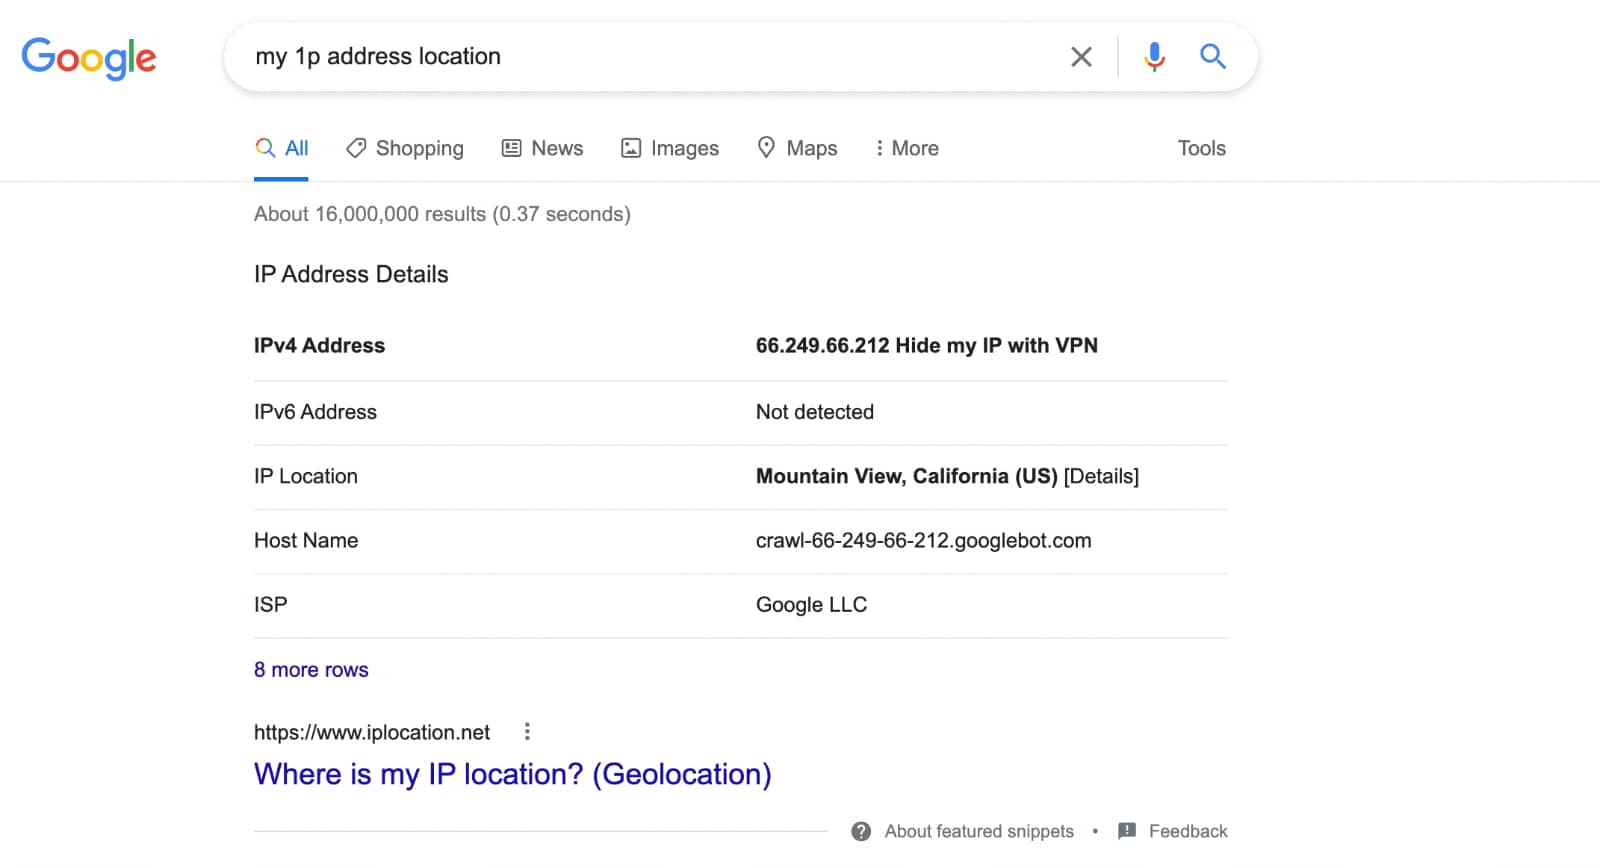This screenshot has width=1600, height=868.
Task: Click the Feedback link text
Action: coord(1187,831)
